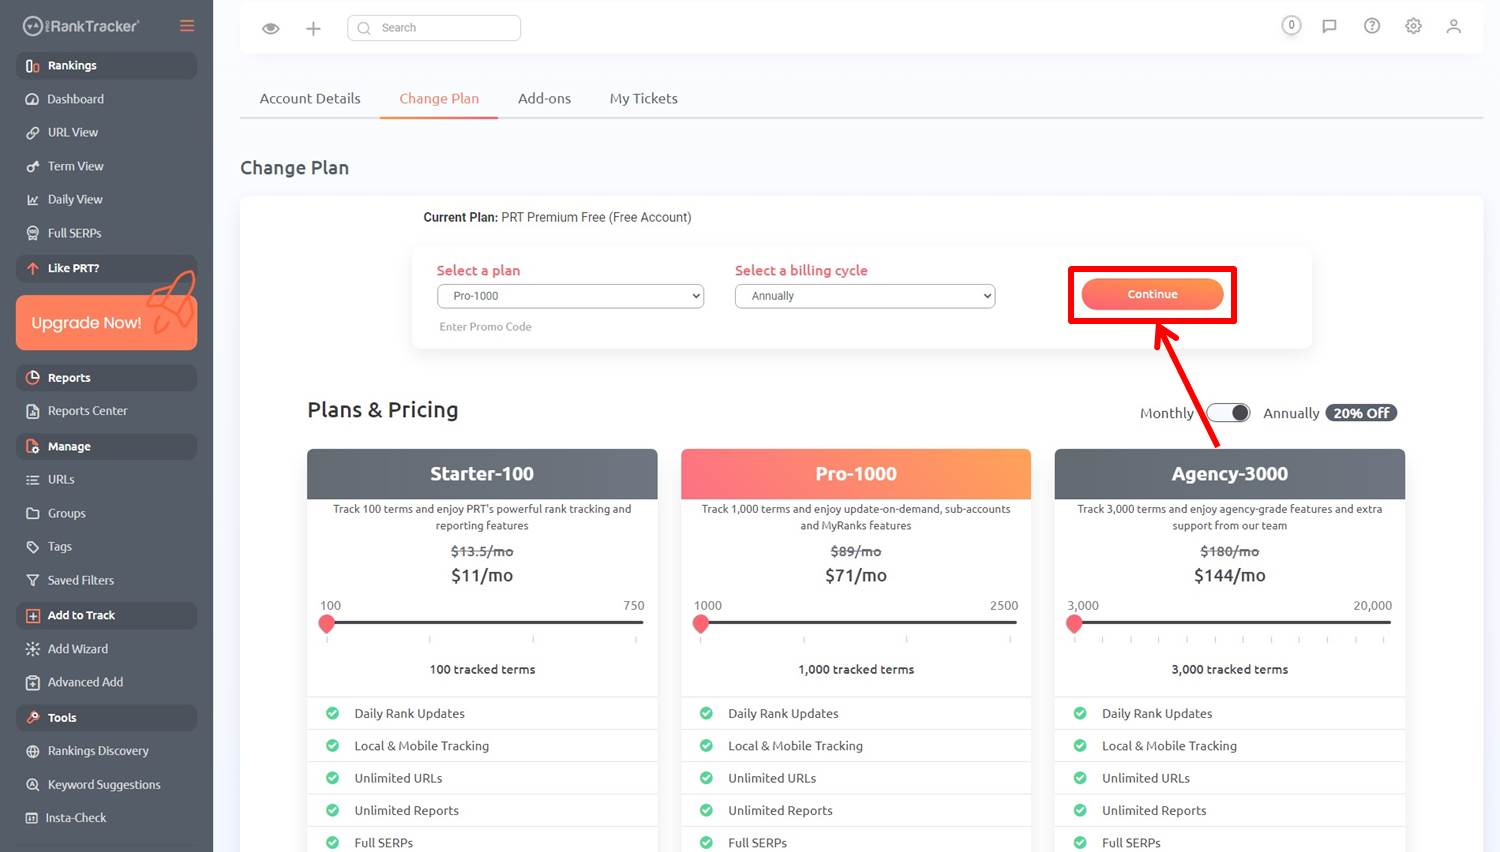Image resolution: width=1500 pixels, height=852 pixels.
Task: Click the Upgrade Now! button
Action: (x=106, y=323)
